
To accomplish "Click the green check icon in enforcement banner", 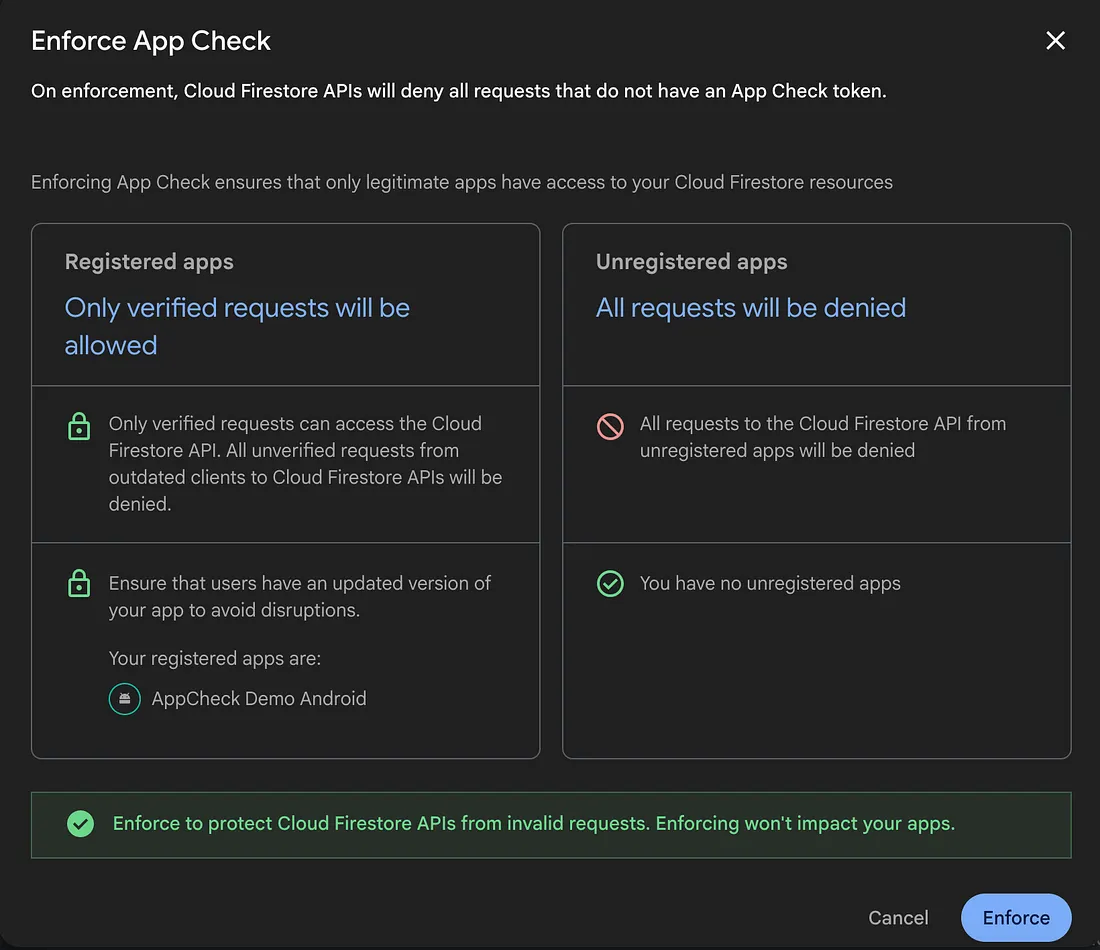I will coord(81,824).
